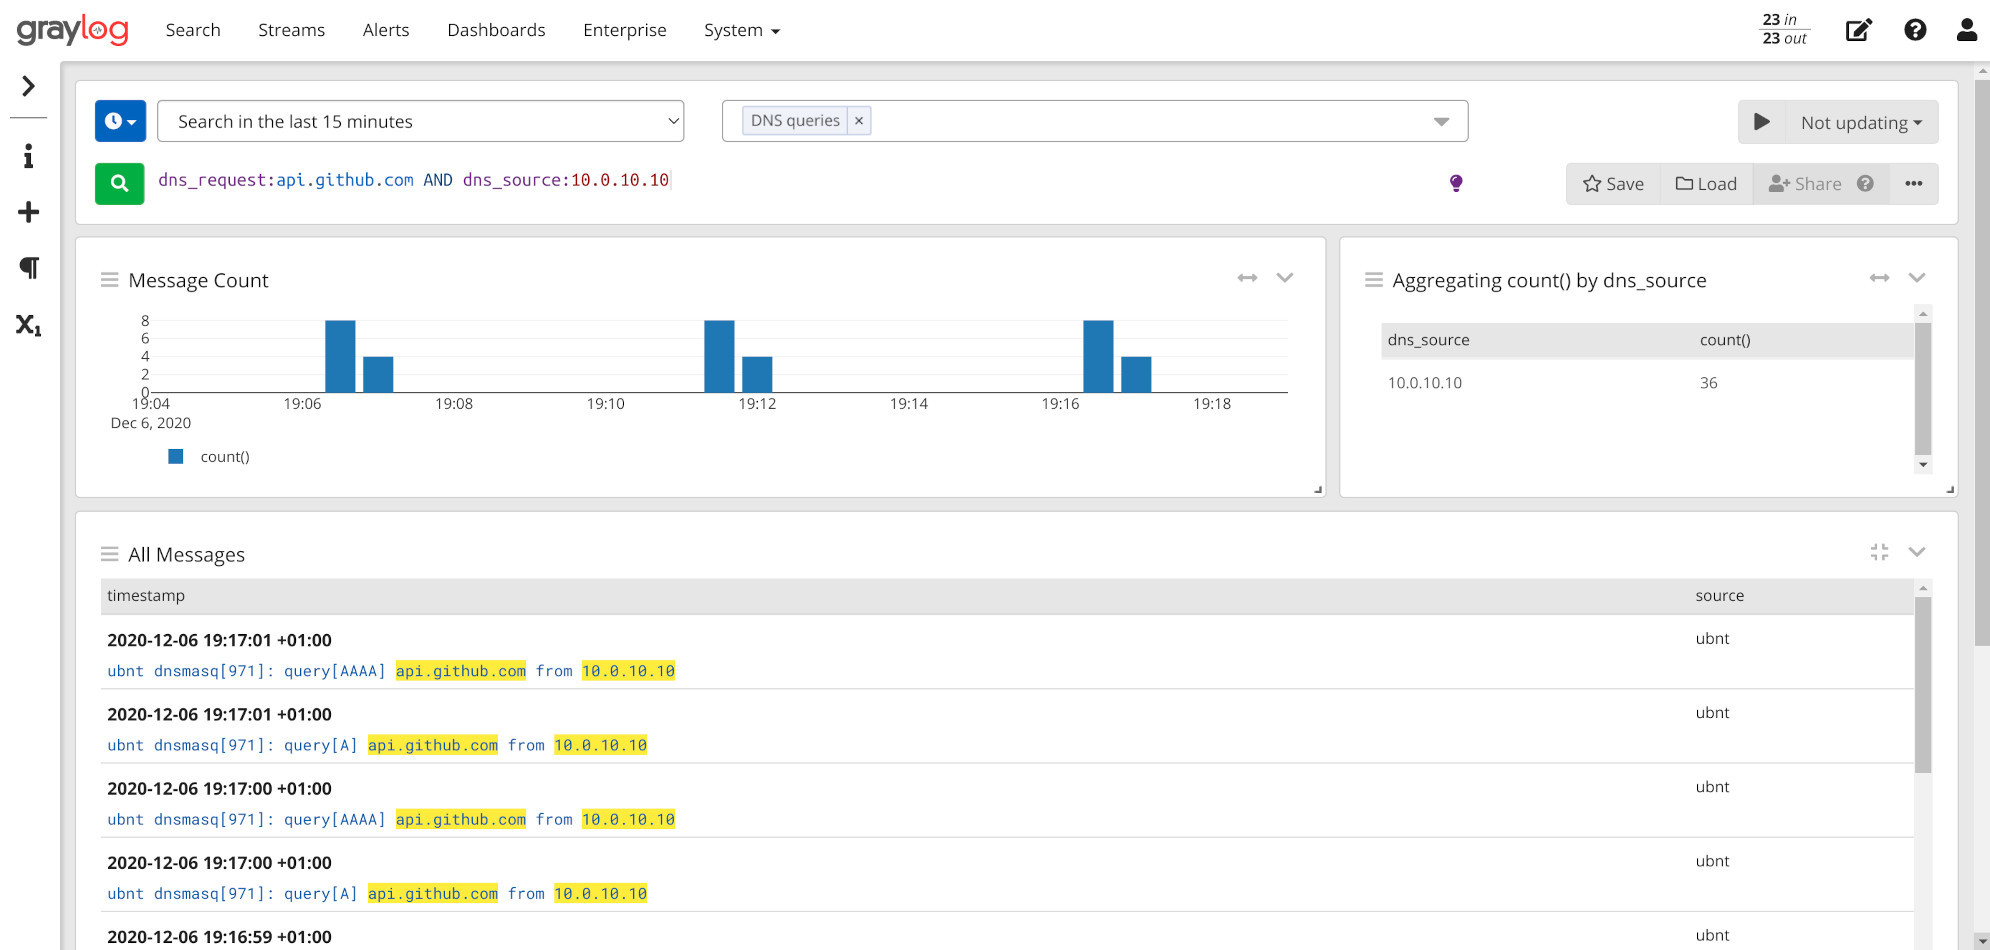Click the lightbulb query help icon
The height and width of the screenshot is (950, 1990).
[x=1456, y=183]
